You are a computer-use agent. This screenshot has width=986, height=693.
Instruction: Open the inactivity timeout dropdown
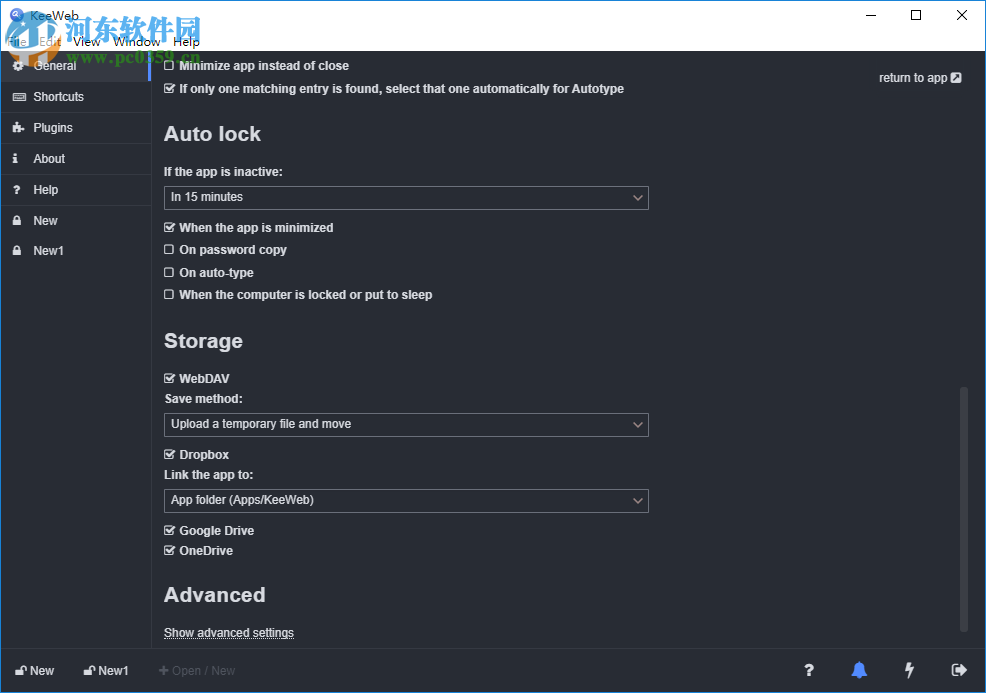click(405, 197)
